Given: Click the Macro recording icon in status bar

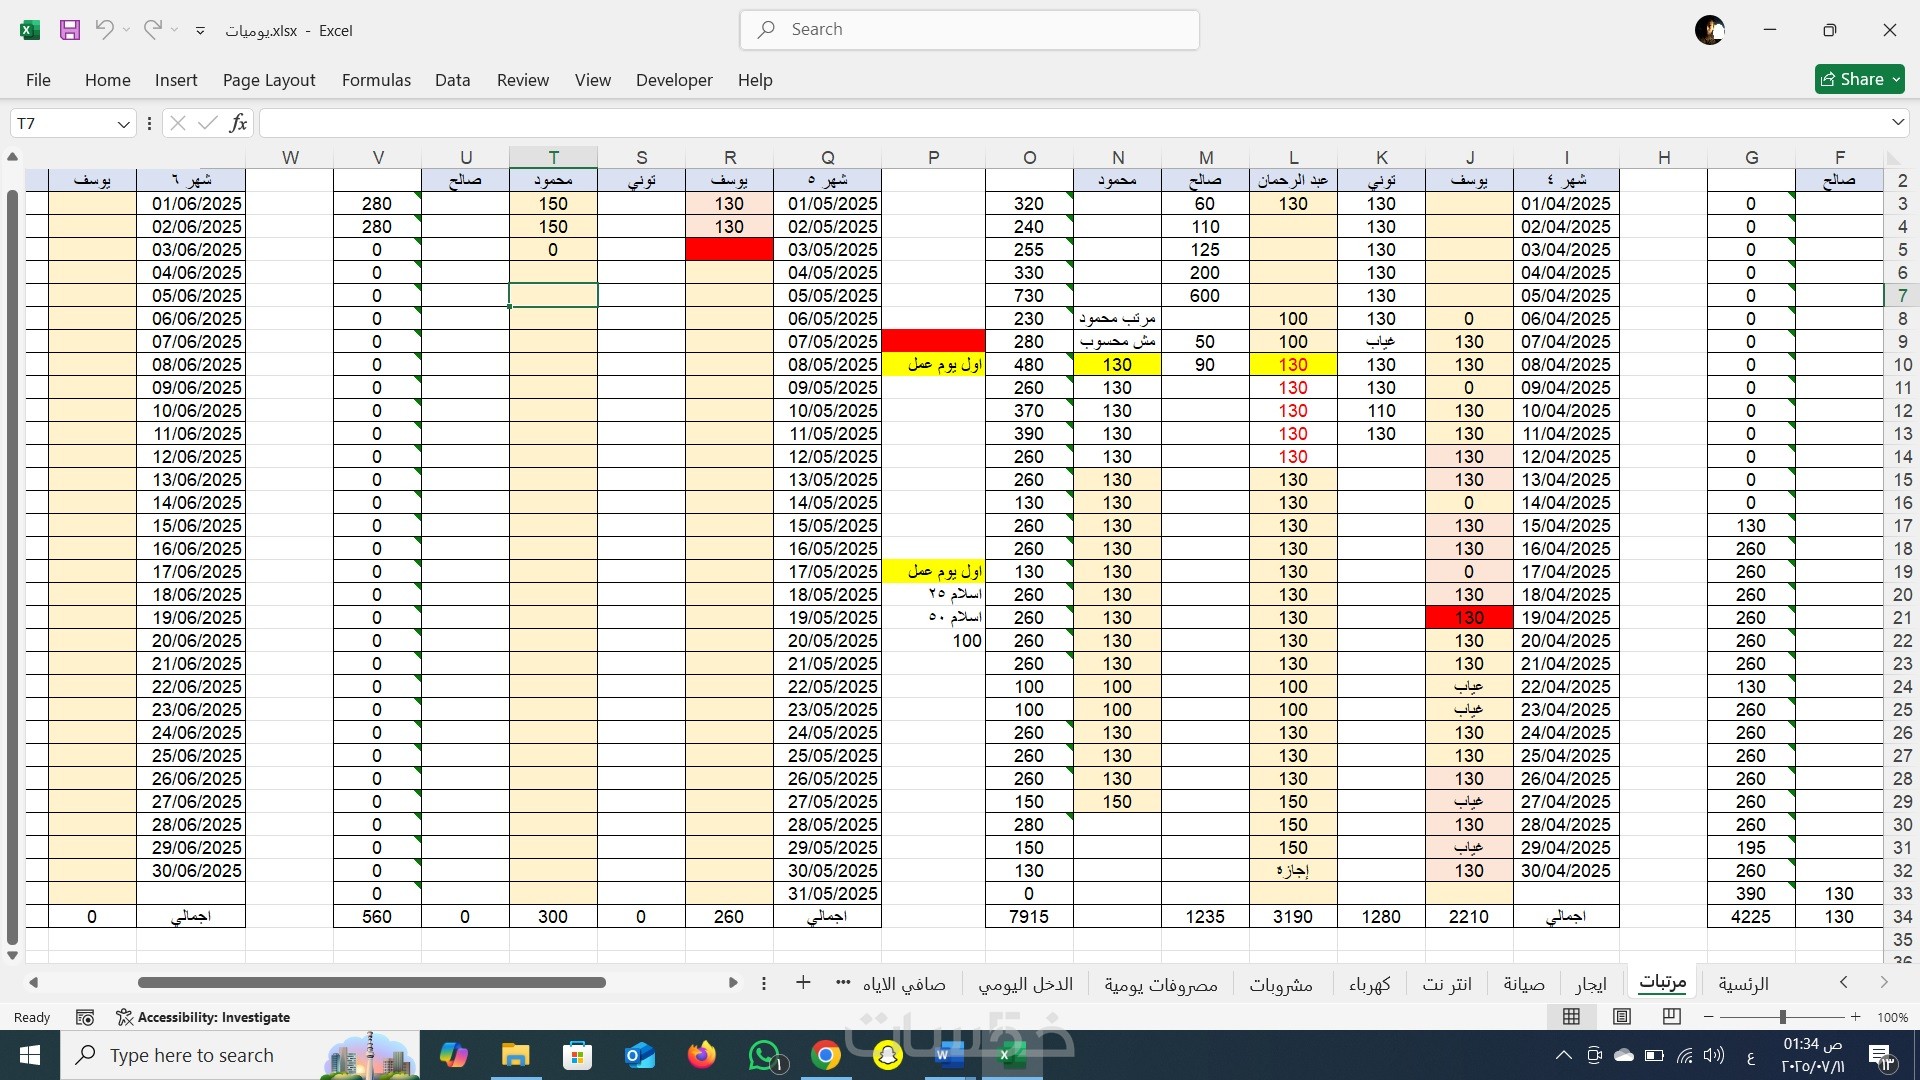Looking at the screenshot, I should point(85,1017).
